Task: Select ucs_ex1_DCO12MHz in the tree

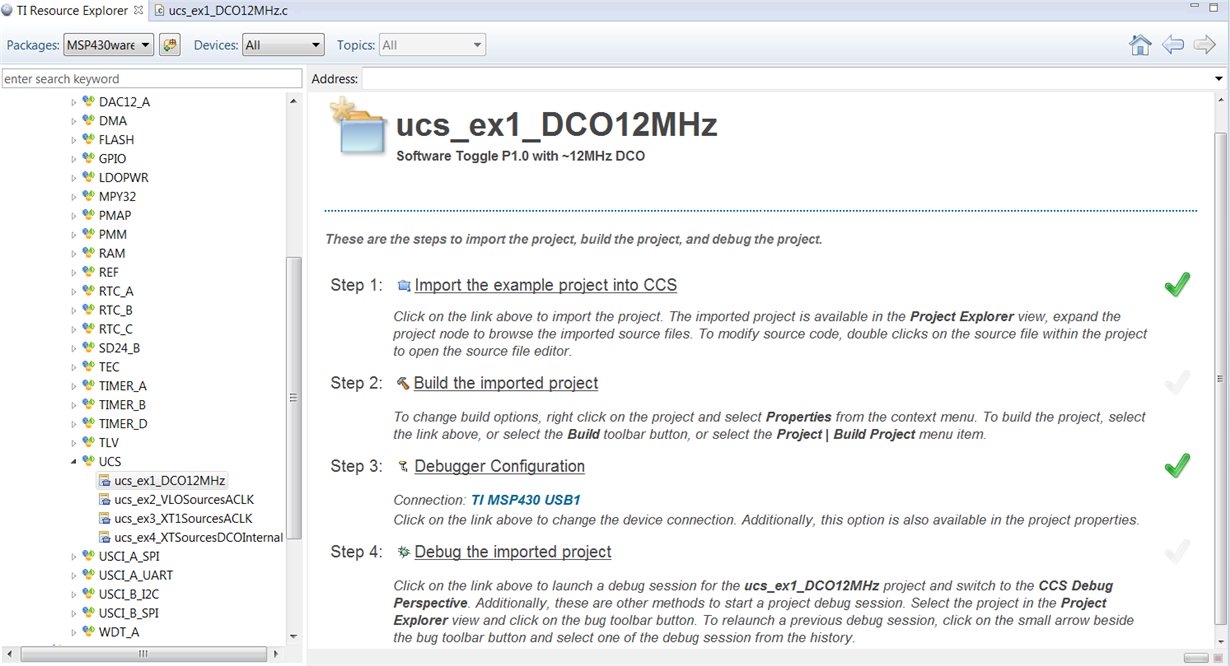Action: [170, 481]
